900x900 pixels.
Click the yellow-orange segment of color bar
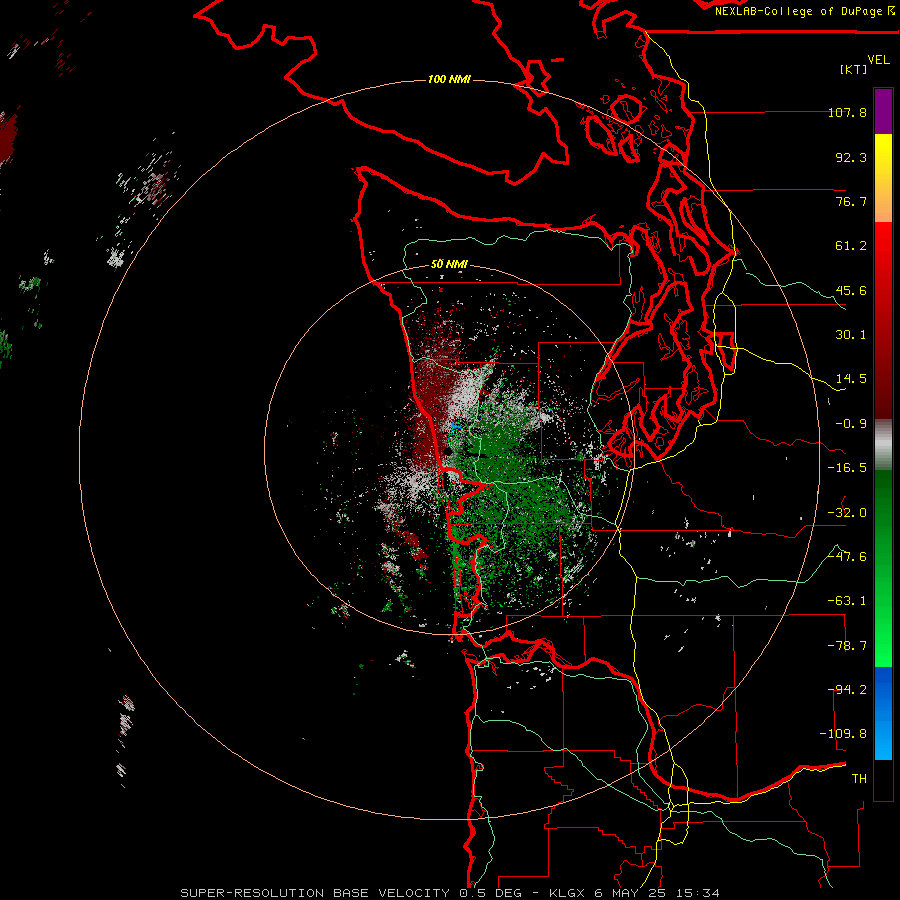(883, 178)
